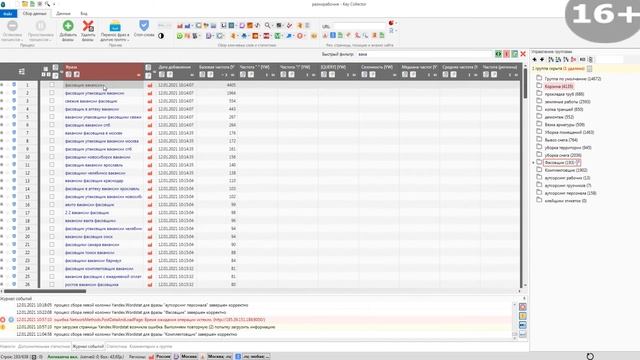Screen dimensions: 640x360
Task: Tick the checkbox of row 20
Action: coord(52,236)
